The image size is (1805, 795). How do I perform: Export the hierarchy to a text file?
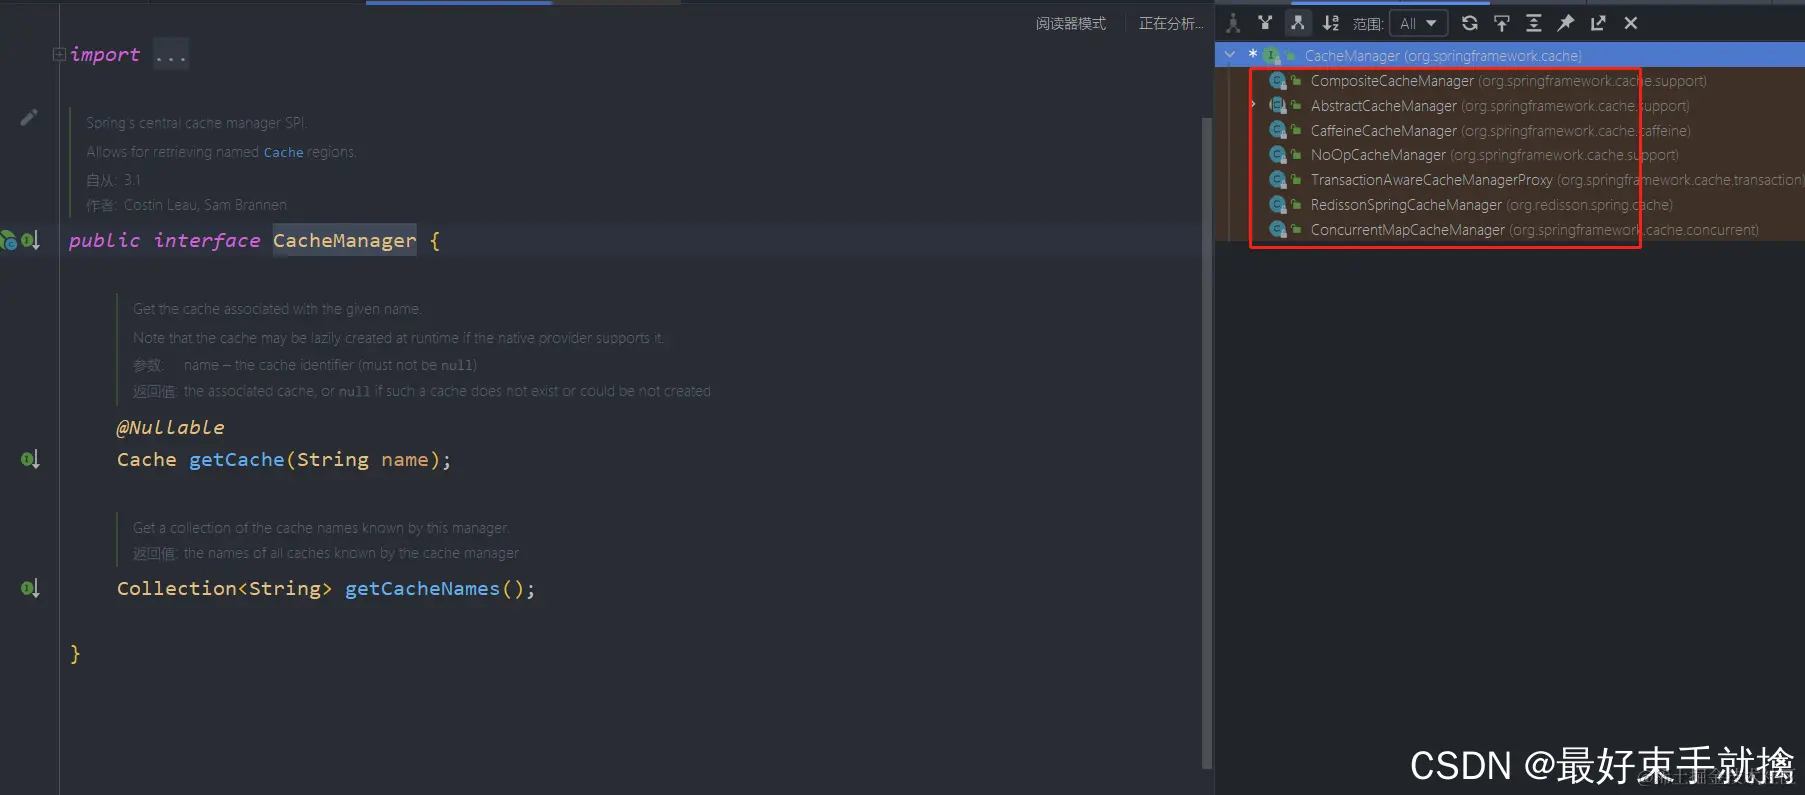click(x=1598, y=23)
